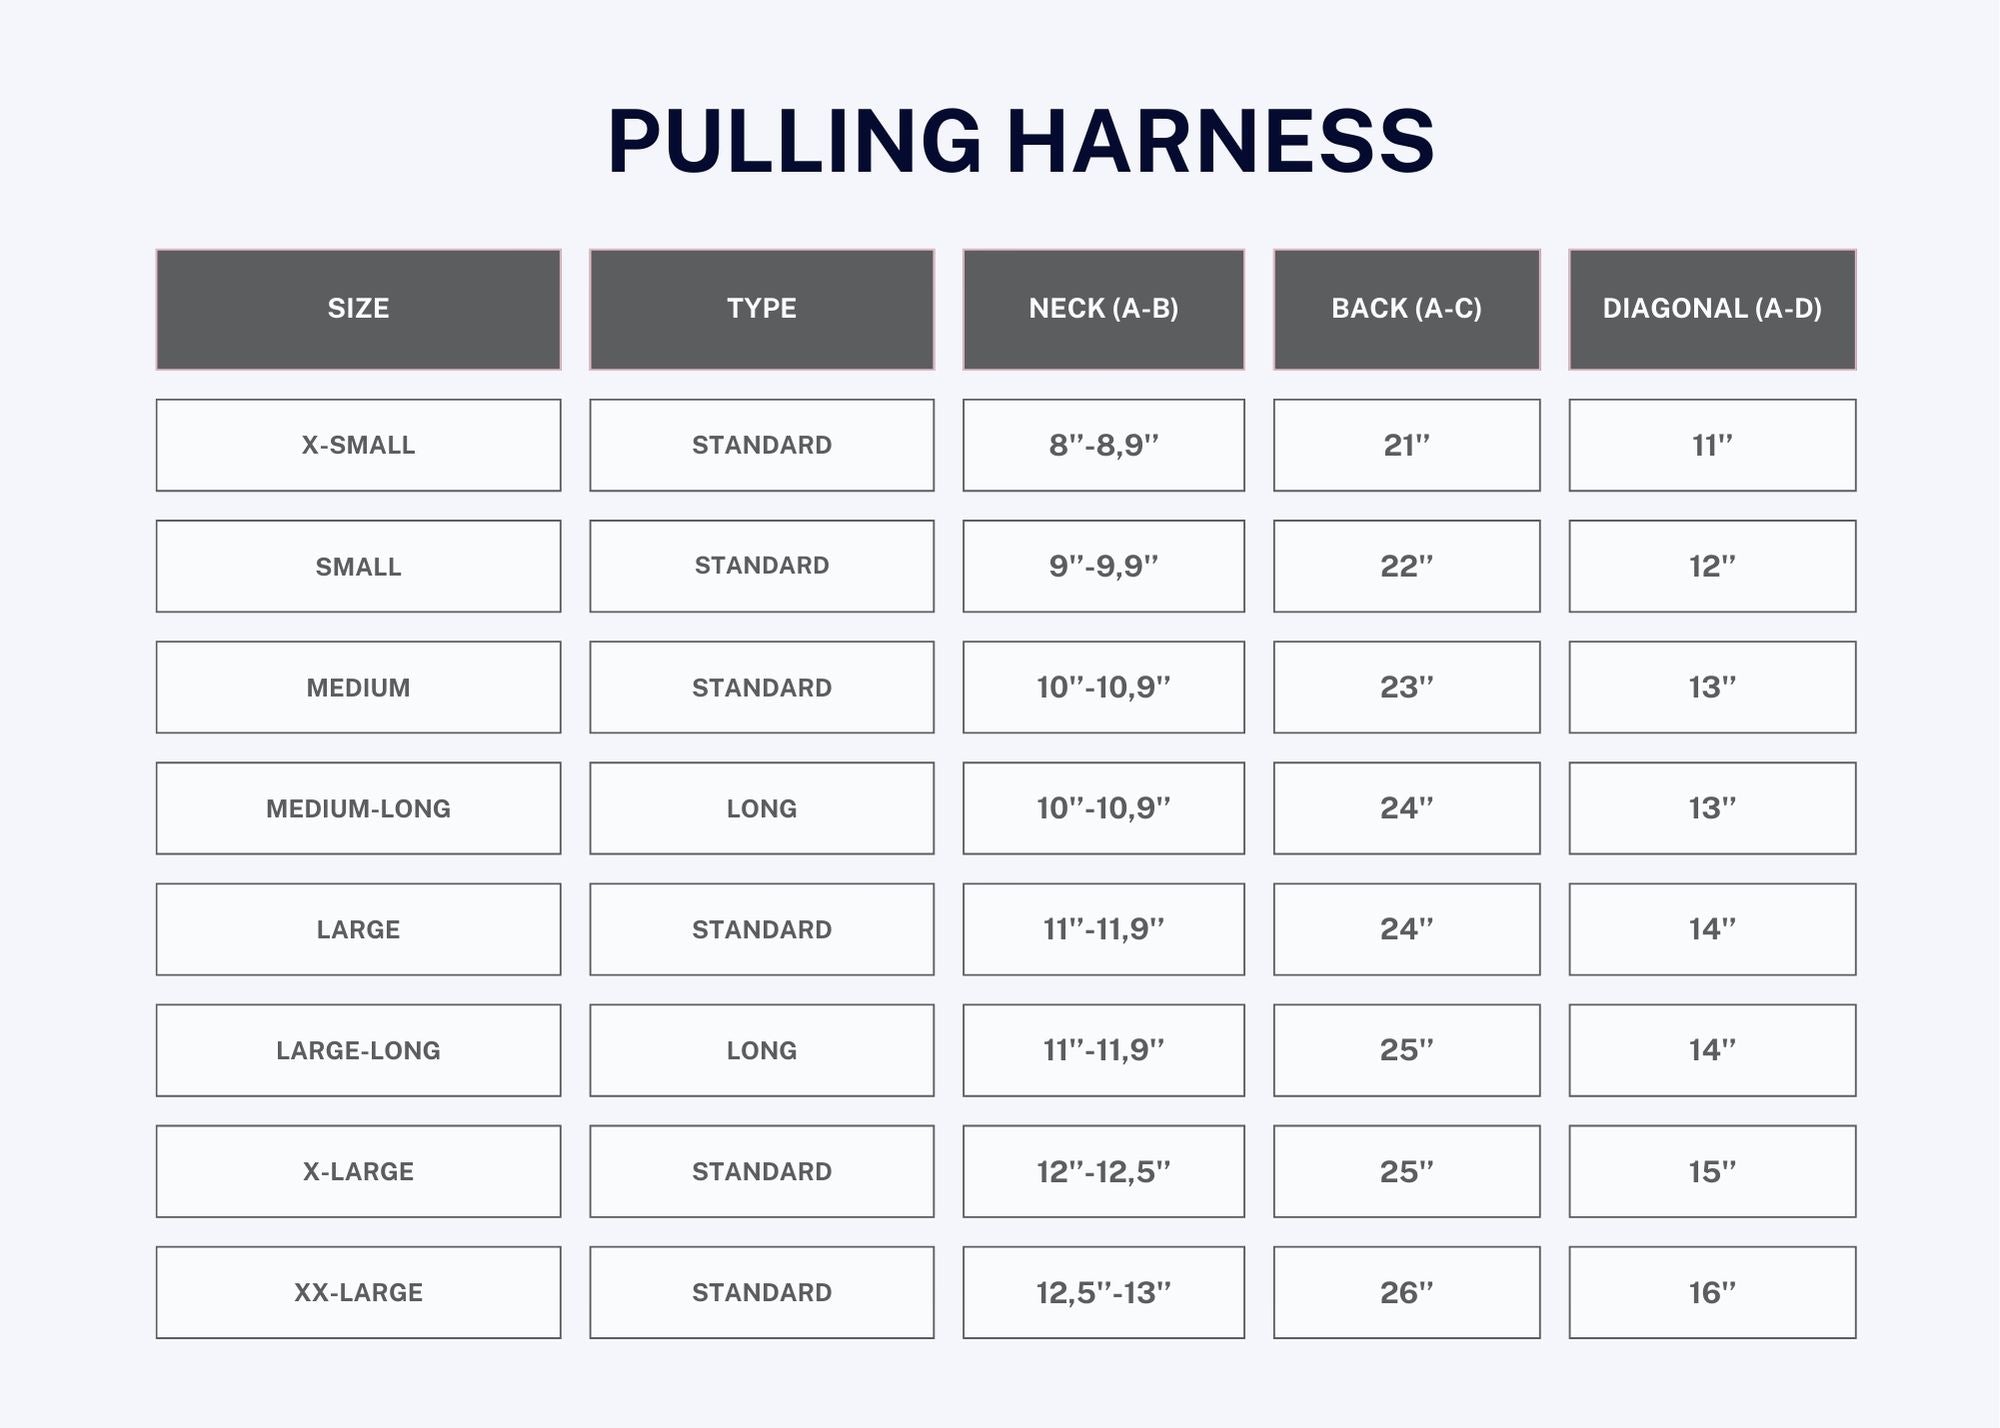Click the BACK (A-C) column header
This screenshot has height=1428, width=2000.
click(1406, 309)
